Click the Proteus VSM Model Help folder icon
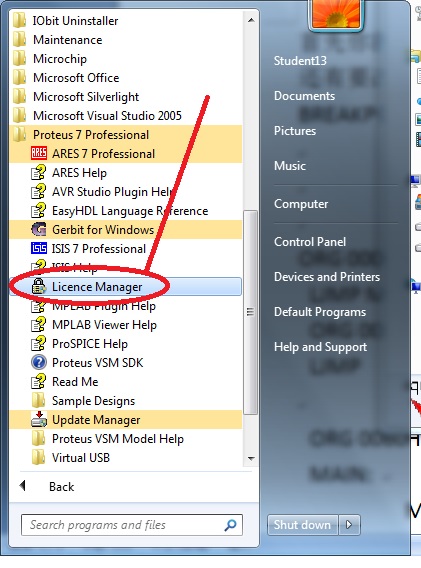The height and width of the screenshot is (568, 421). 38,438
